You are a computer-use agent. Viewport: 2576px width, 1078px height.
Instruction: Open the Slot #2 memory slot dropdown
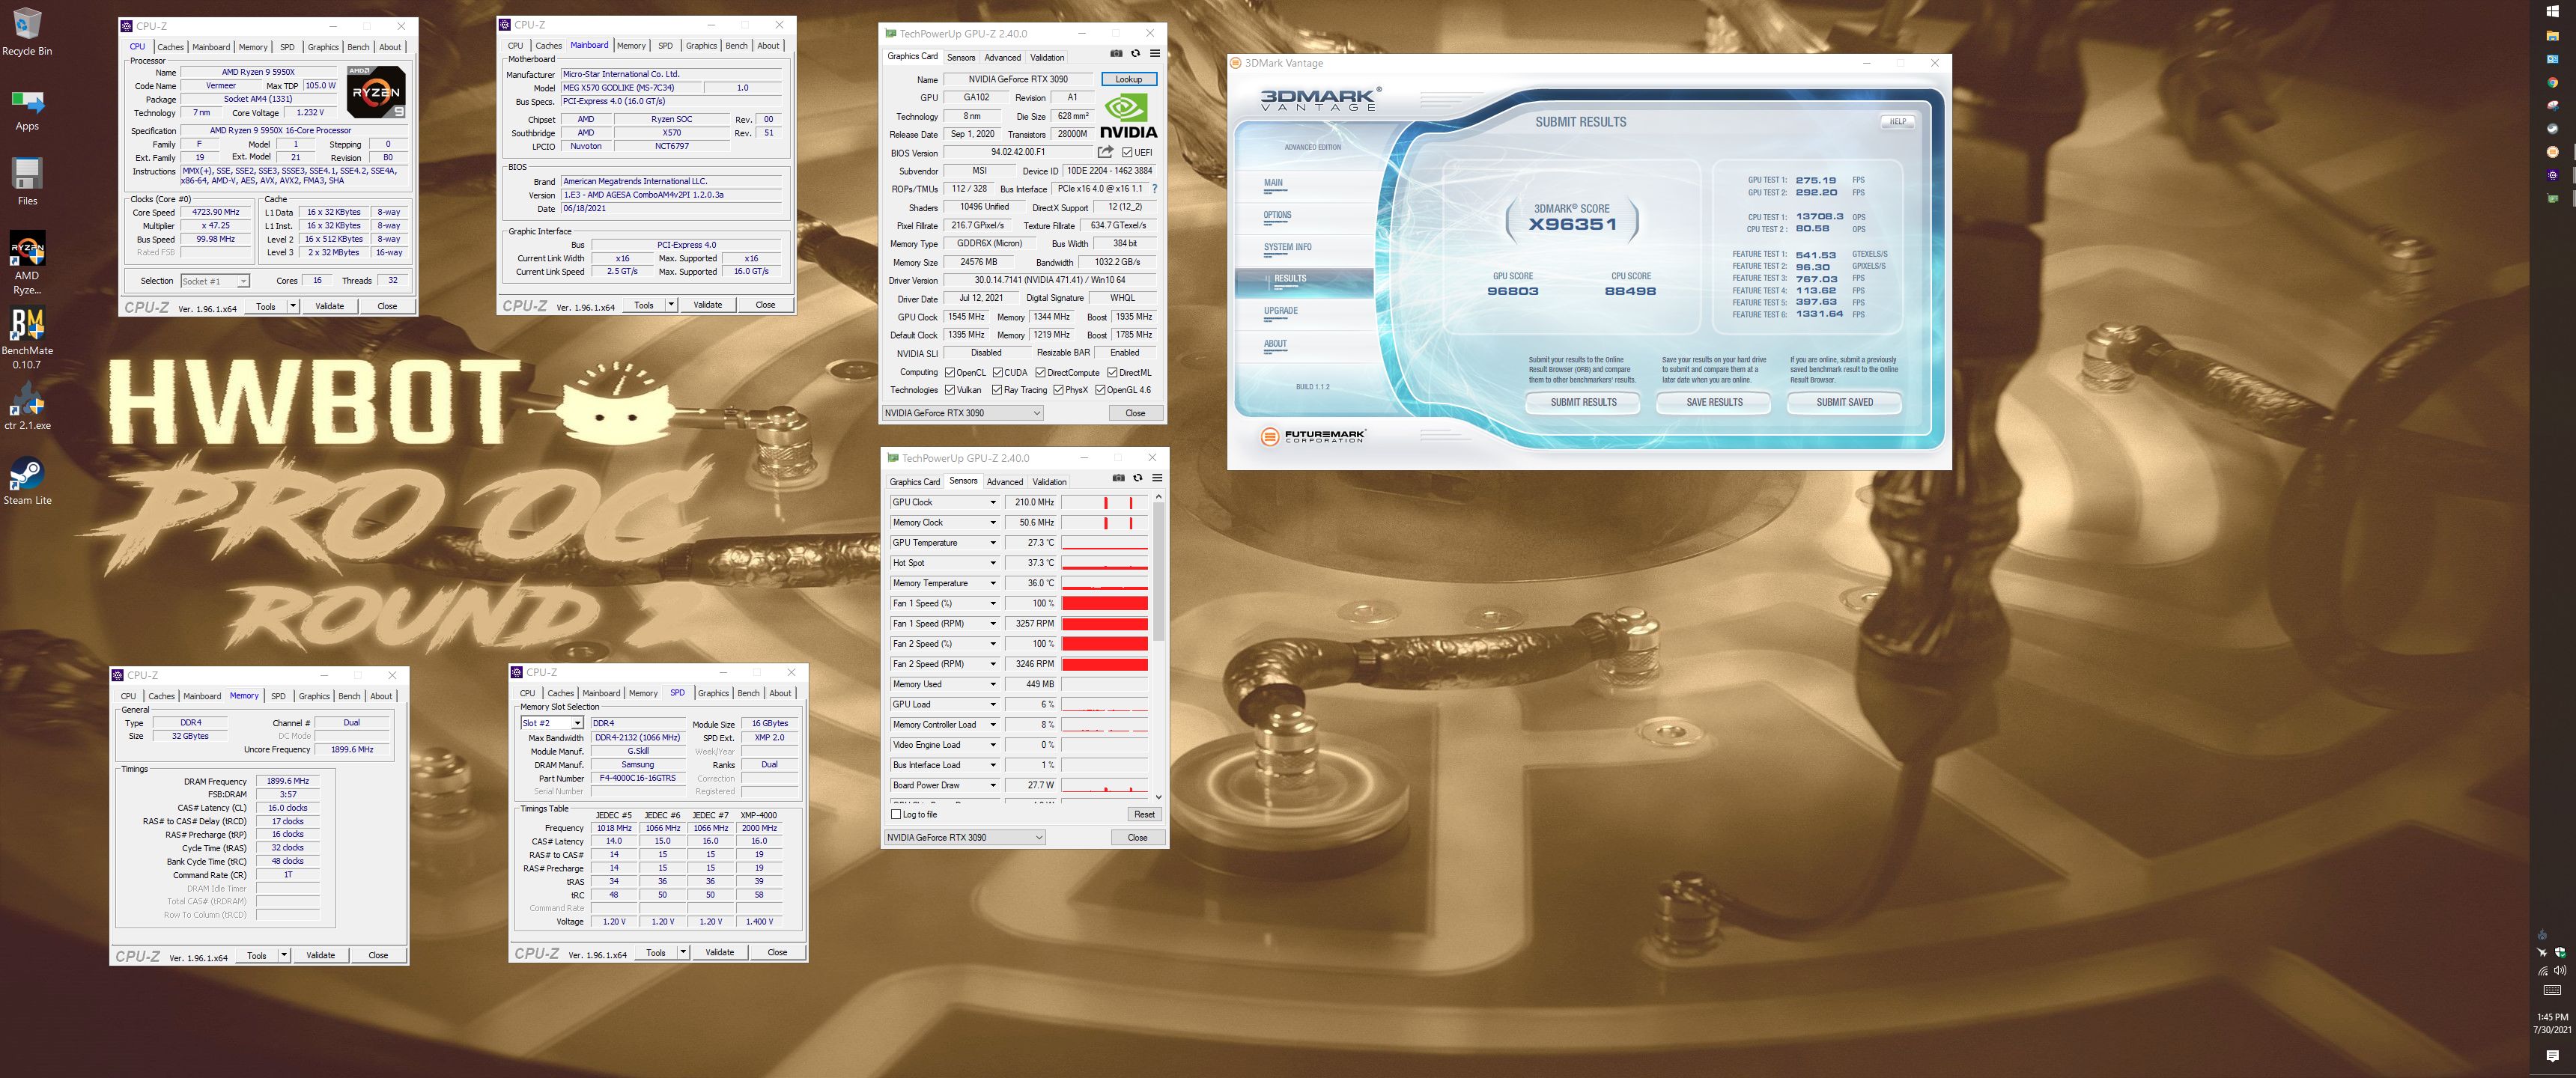552,723
